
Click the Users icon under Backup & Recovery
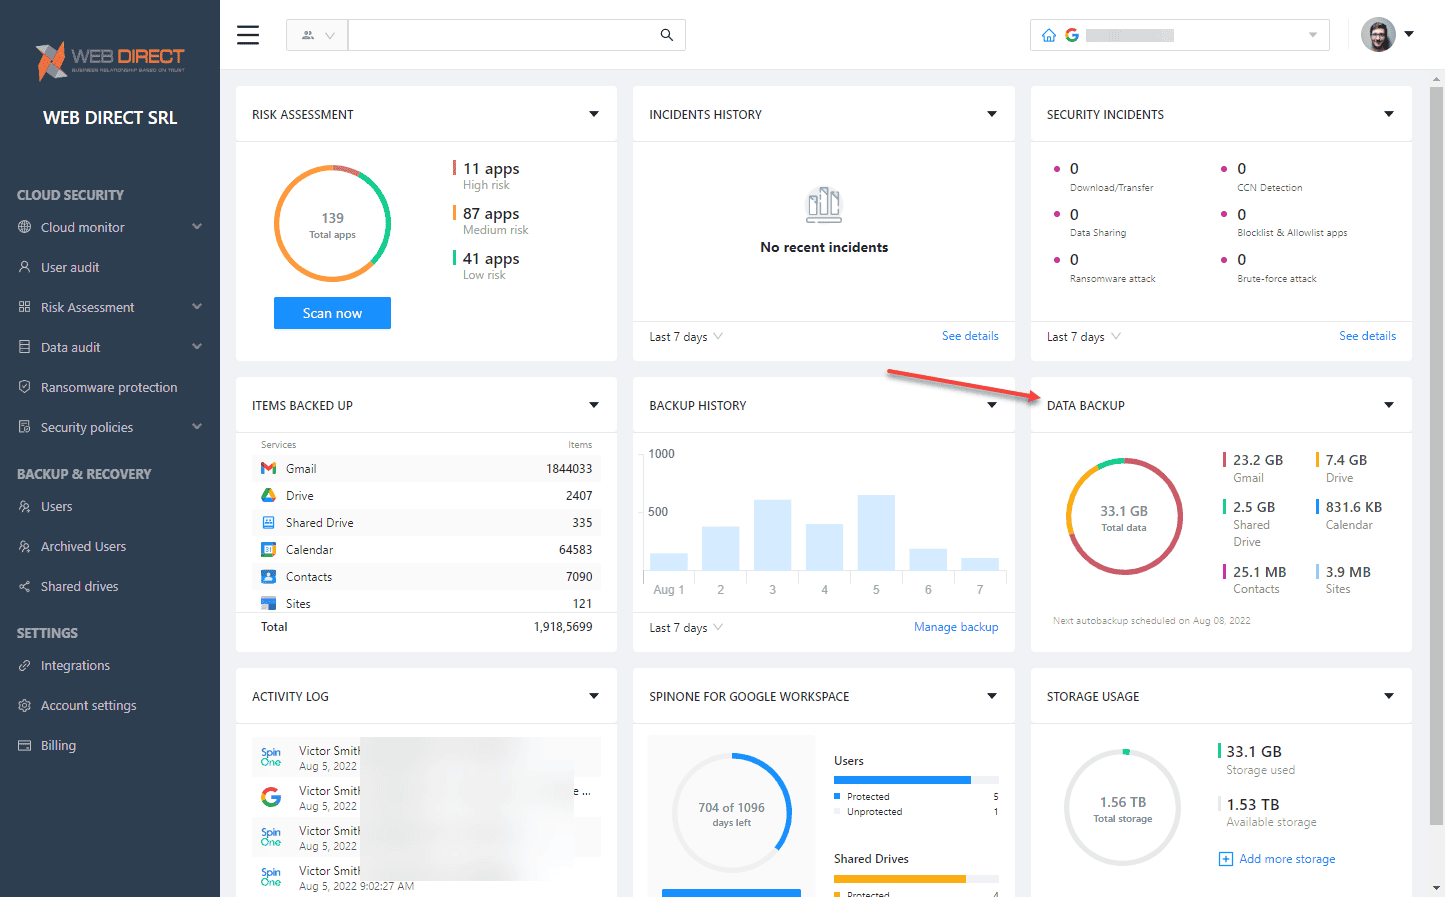click(25, 506)
